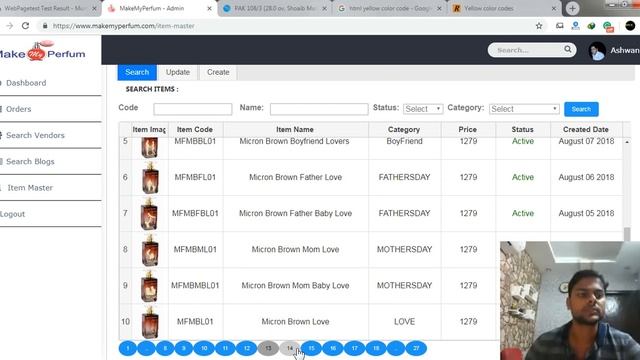Go to pagination page 12

(247, 348)
